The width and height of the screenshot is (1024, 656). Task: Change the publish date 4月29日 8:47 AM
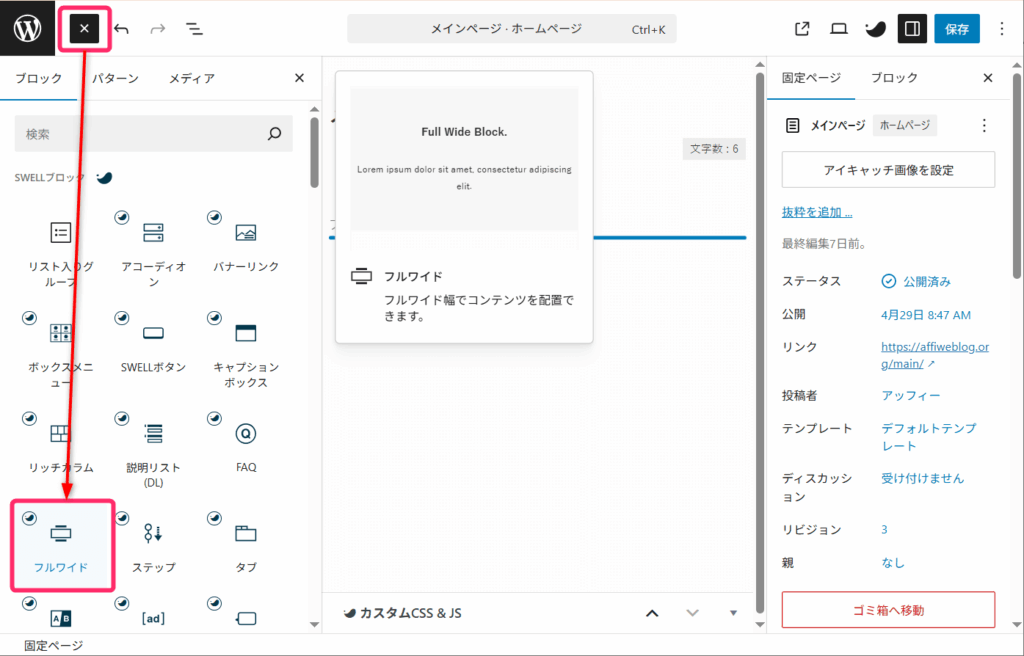tap(926, 315)
